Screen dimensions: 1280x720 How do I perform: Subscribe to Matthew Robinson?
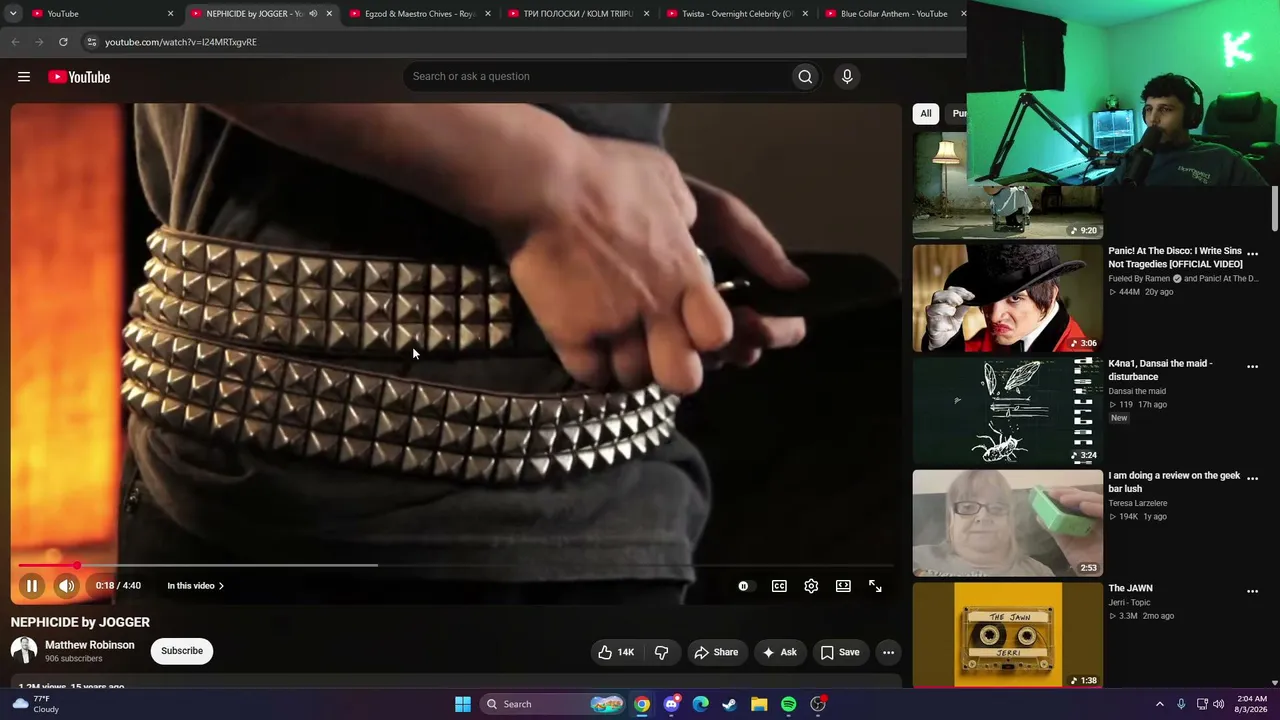pos(182,651)
